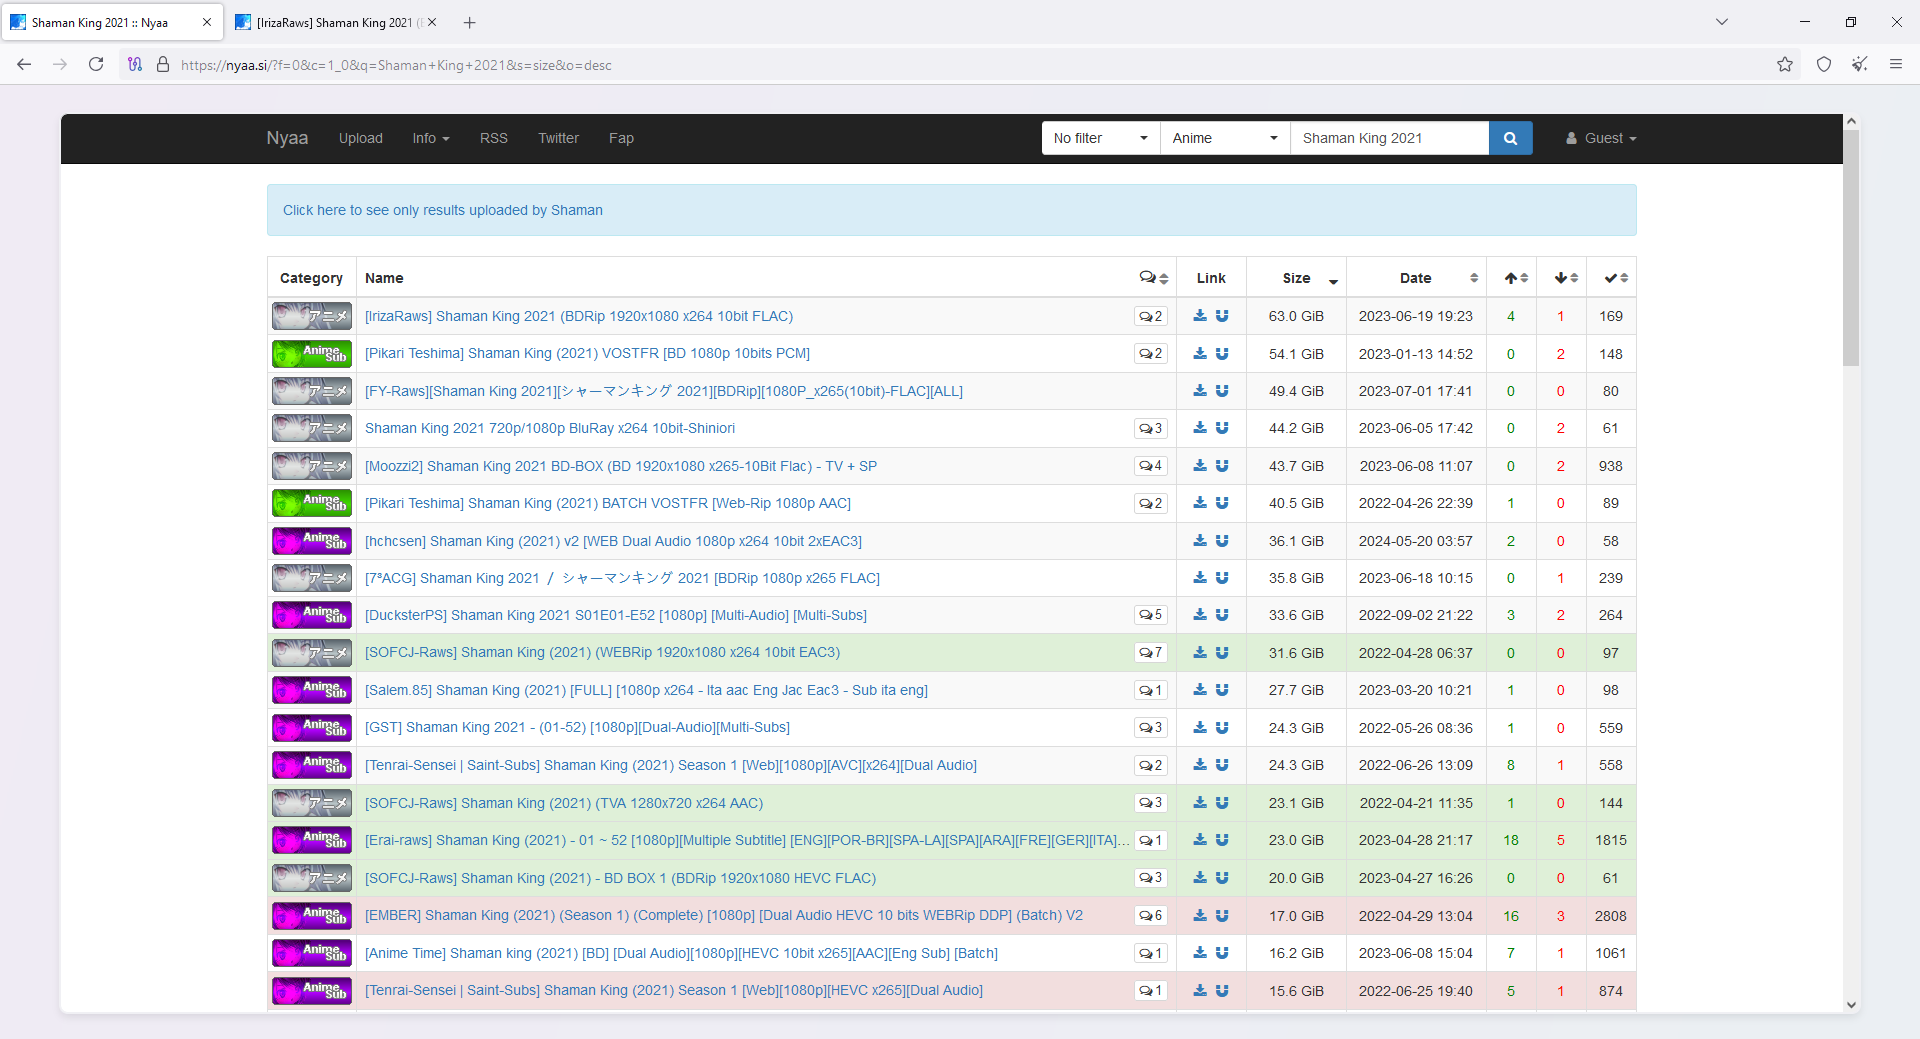Open comments bubble with 7 for SOFCJ-Raws WEBRip
The width and height of the screenshot is (1920, 1039).
(1151, 653)
